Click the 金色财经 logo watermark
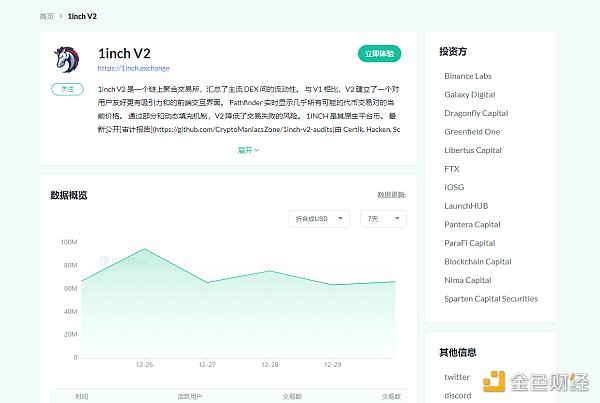Viewport: 600px width, 403px height. pyautogui.click(x=535, y=381)
